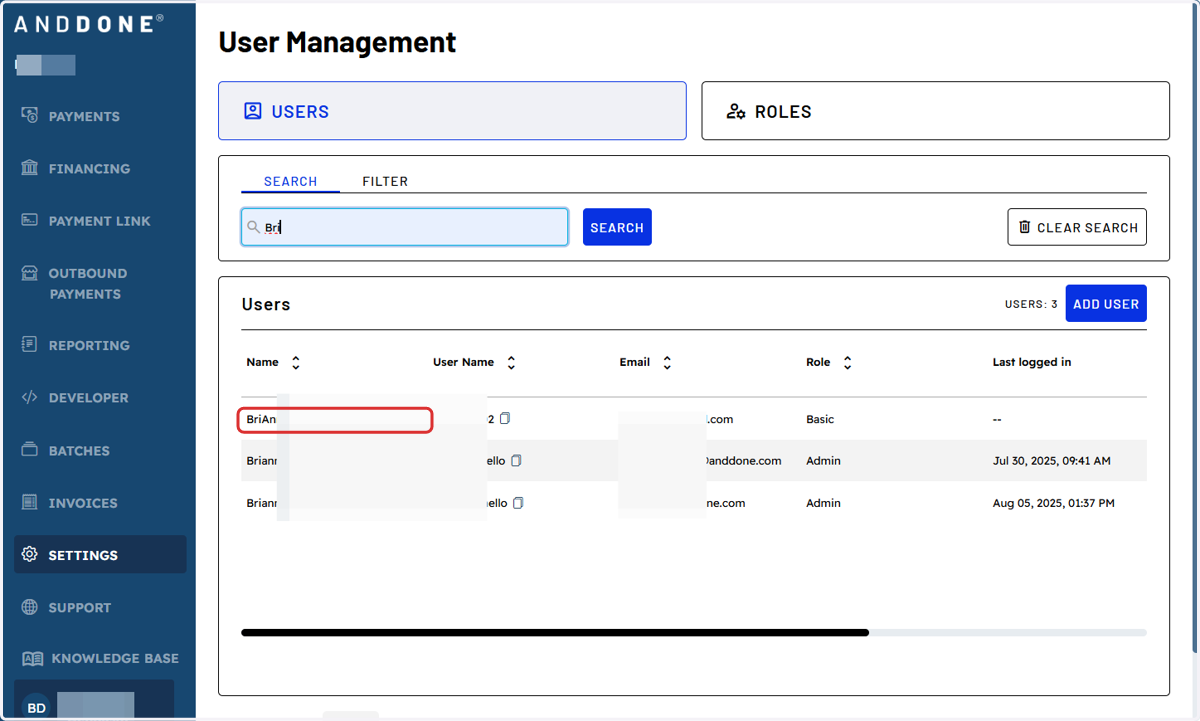
Task: Click the BD user avatar
Action: [x=36, y=707]
